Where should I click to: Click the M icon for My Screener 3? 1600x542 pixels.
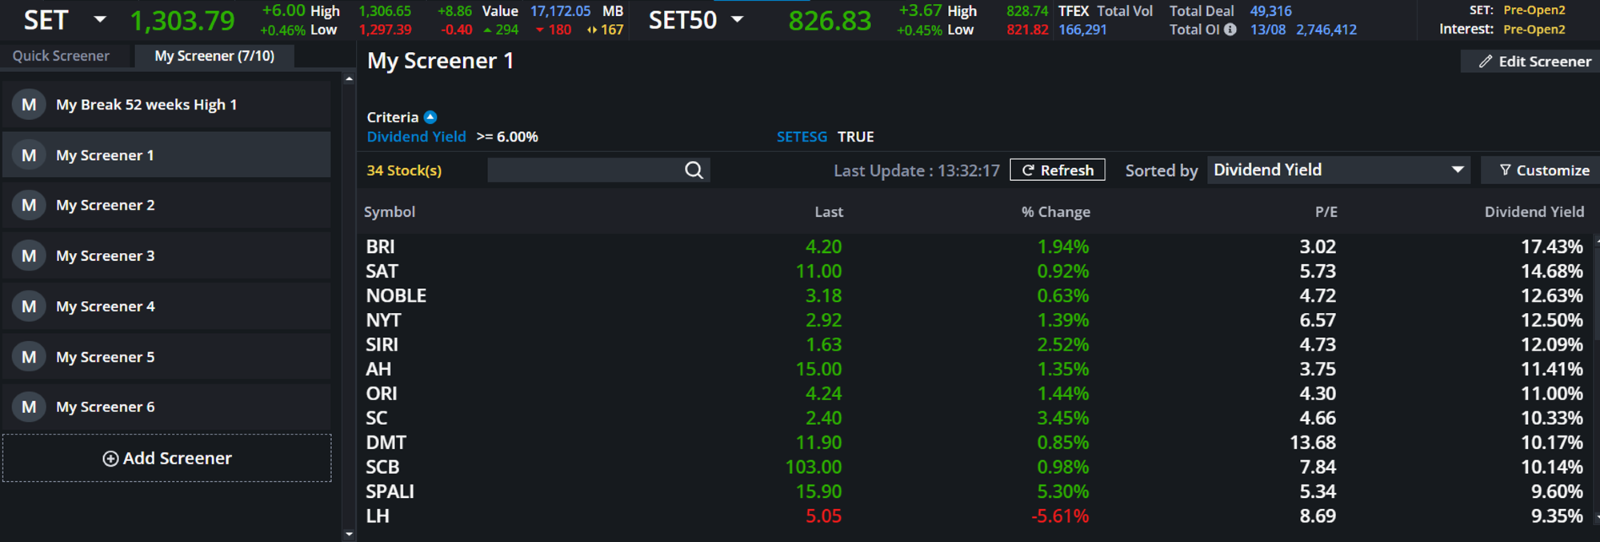29,256
